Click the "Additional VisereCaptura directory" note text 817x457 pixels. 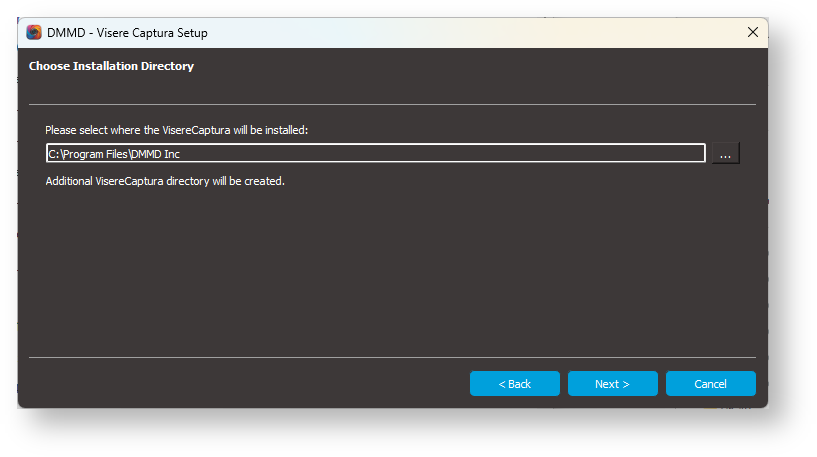165,182
